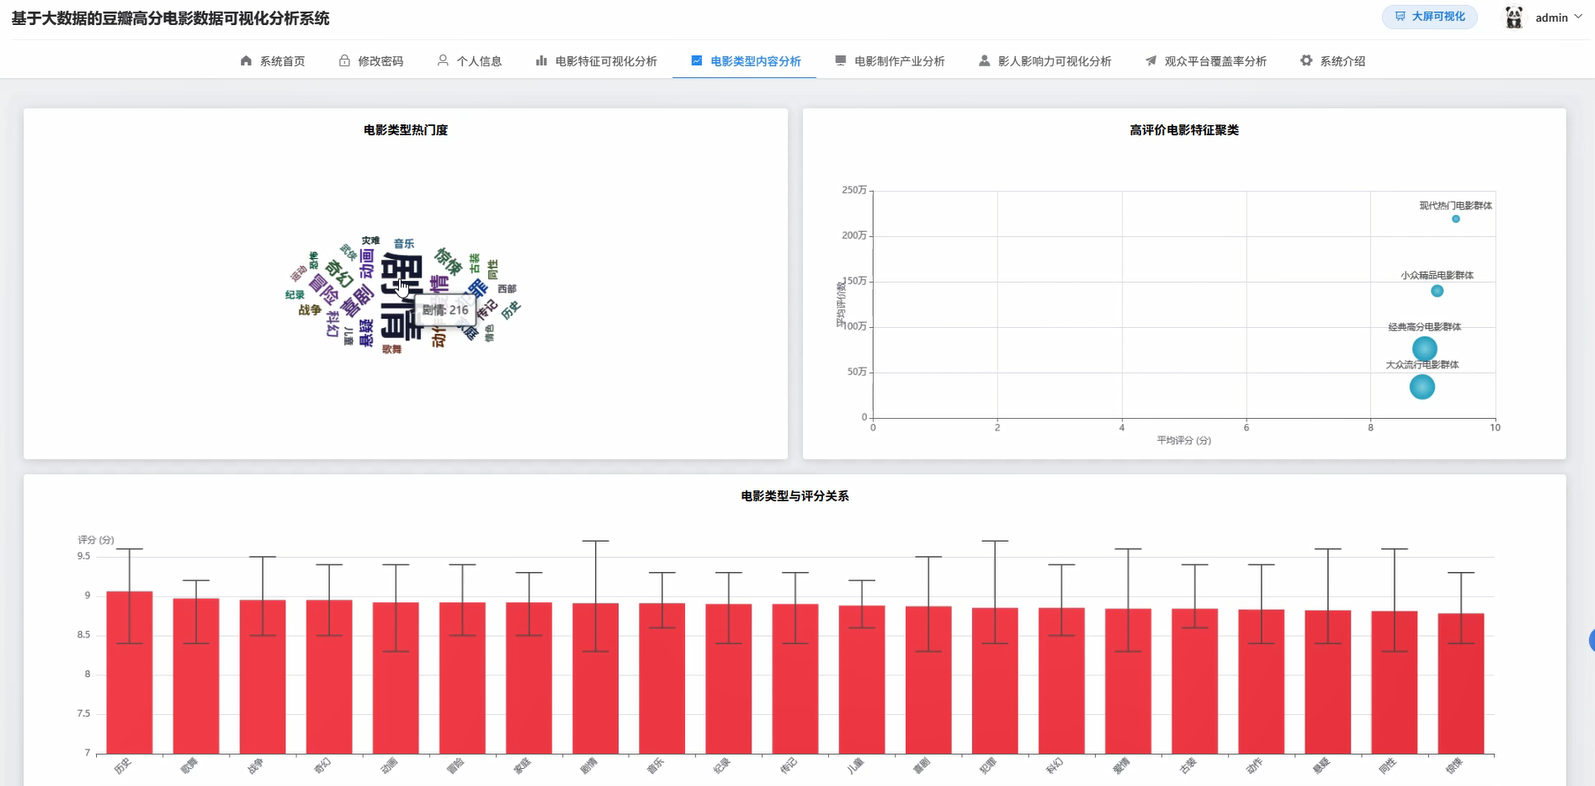
Task: Click the admin username text
Action: [x=1551, y=18]
